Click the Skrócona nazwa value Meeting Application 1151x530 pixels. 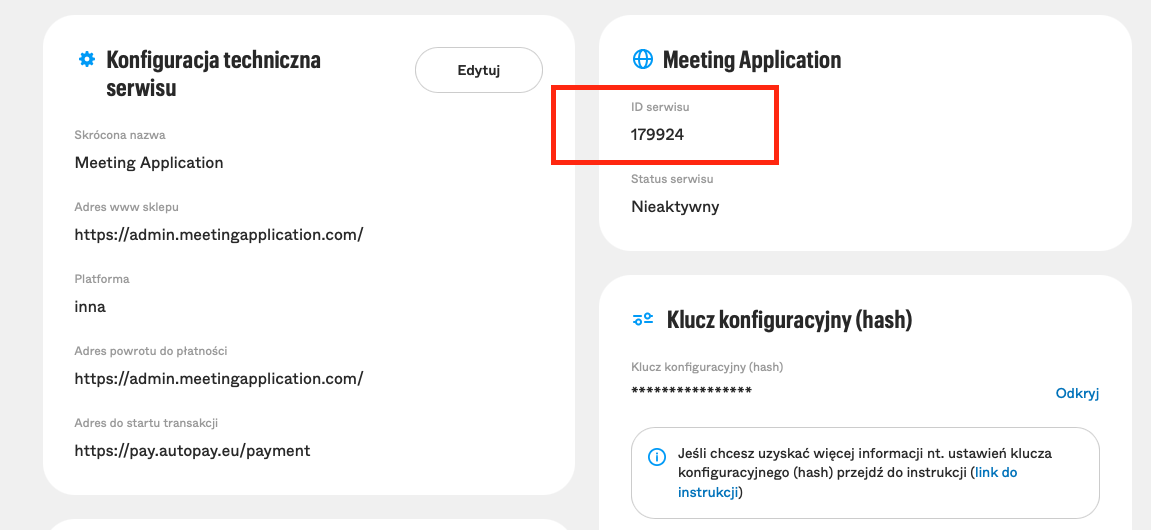[149, 162]
